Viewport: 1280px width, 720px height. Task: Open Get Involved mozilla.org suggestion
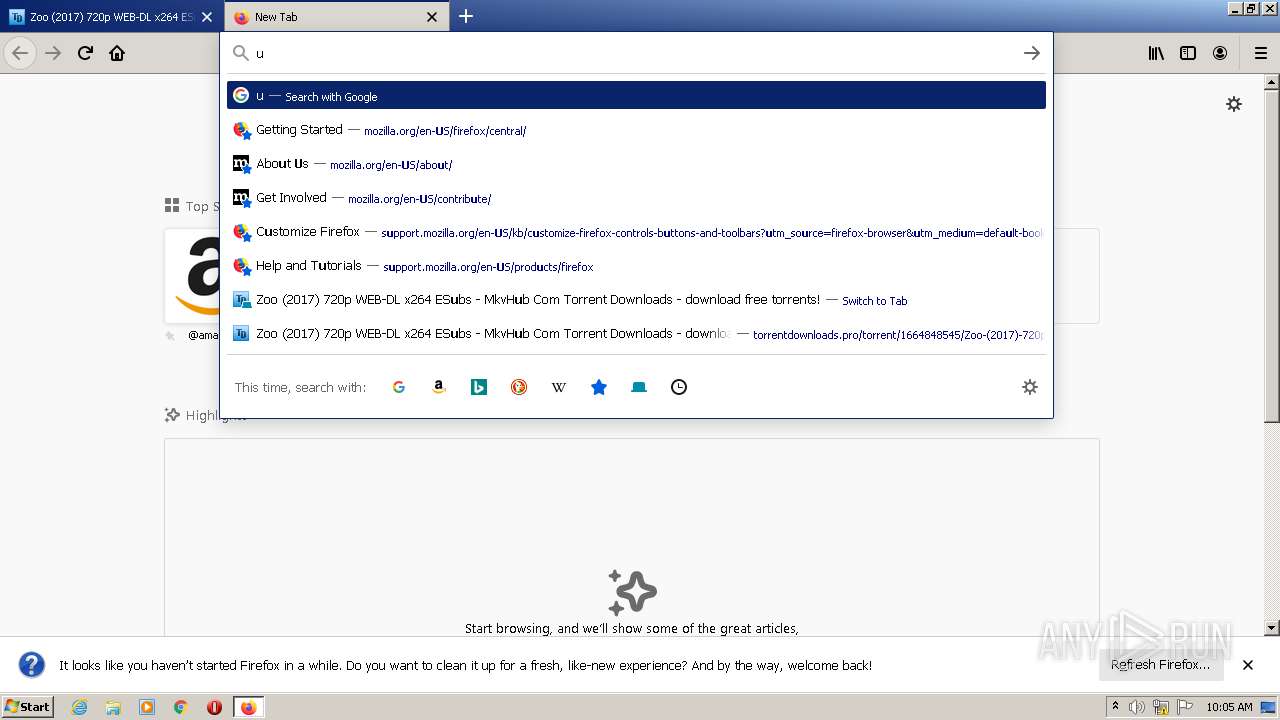tap(636, 198)
